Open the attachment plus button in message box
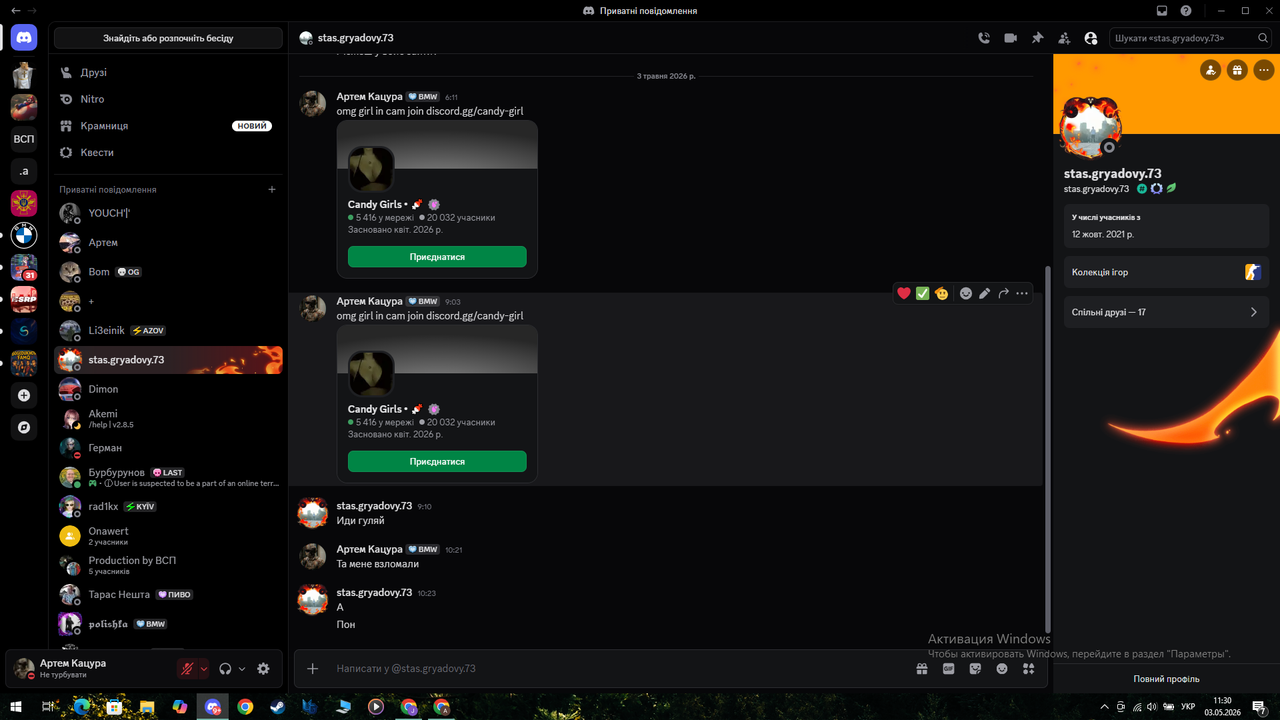The height and width of the screenshot is (720, 1280). [313, 668]
